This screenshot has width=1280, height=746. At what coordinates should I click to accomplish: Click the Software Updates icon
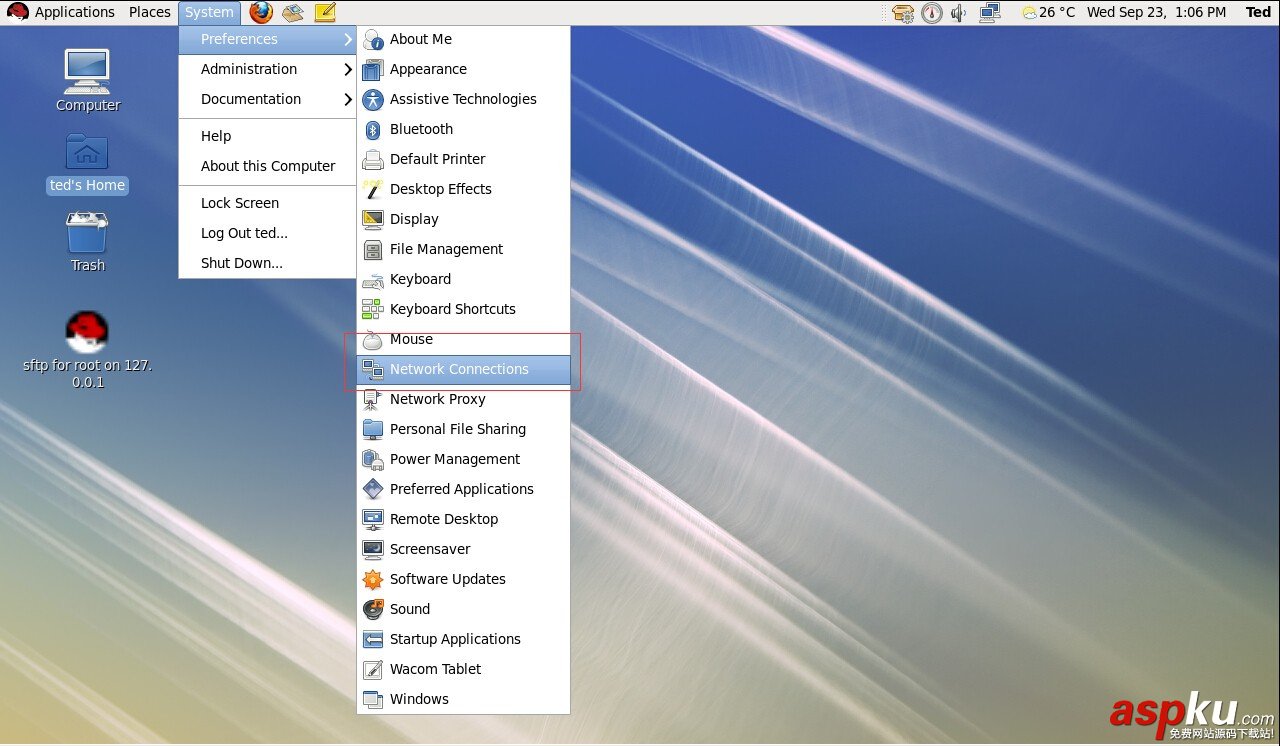[x=373, y=579]
